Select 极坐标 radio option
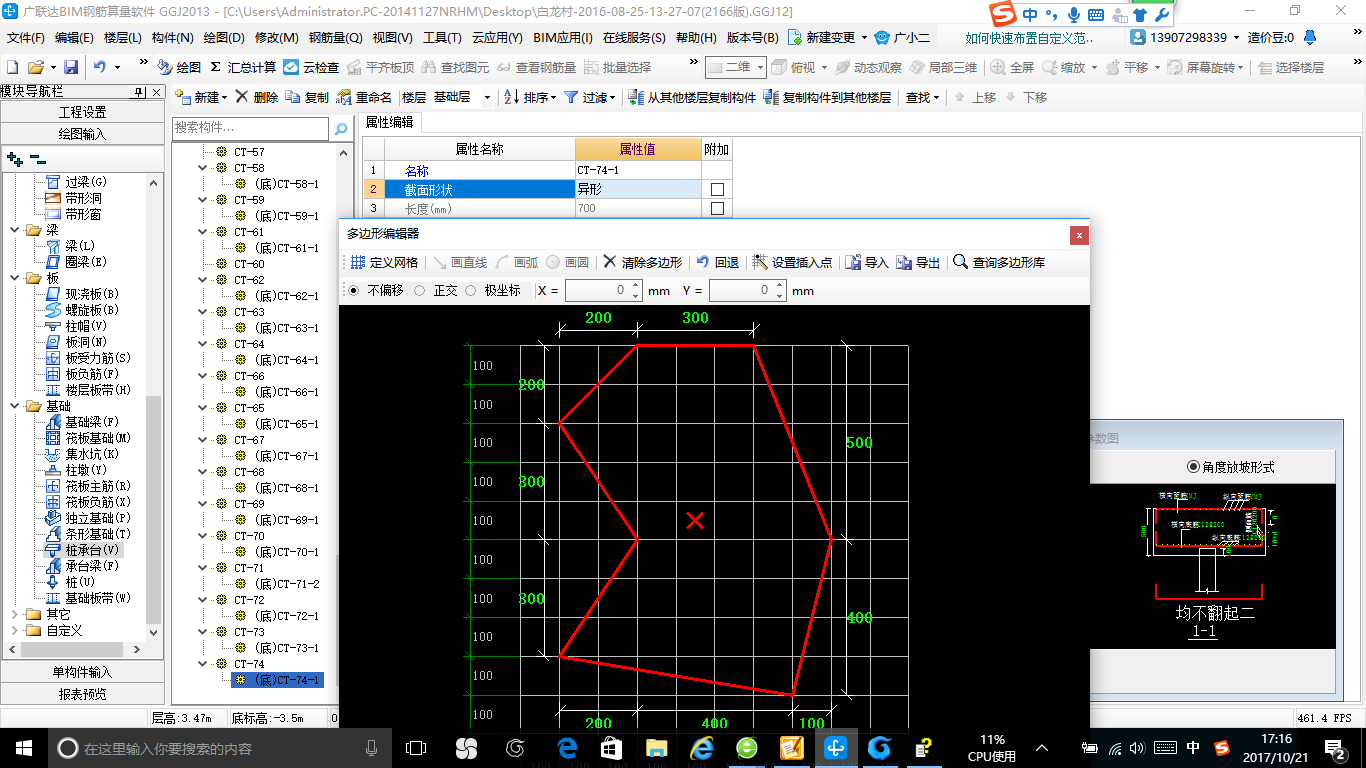The width and height of the screenshot is (1366, 768). click(472, 290)
